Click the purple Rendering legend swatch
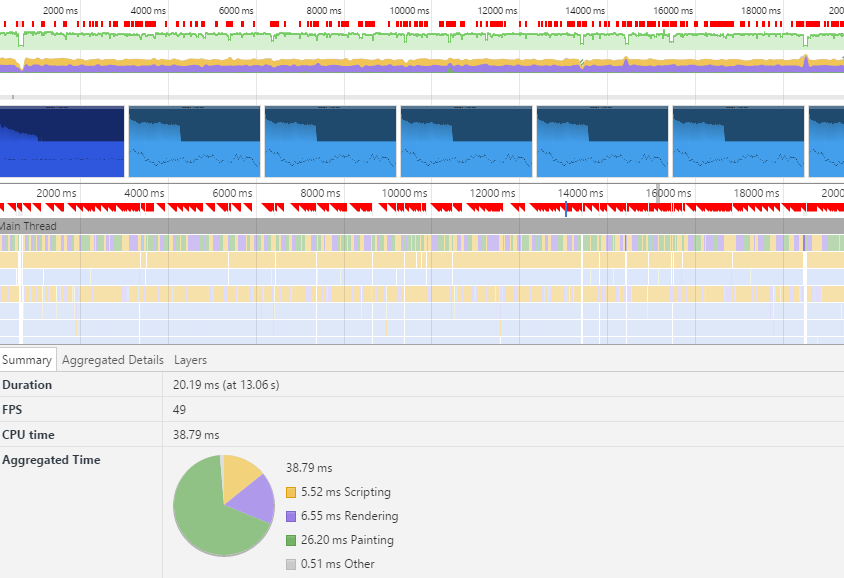The width and height of the screenshot is (844, 578). pyautogui.click(x=291, y=516)
